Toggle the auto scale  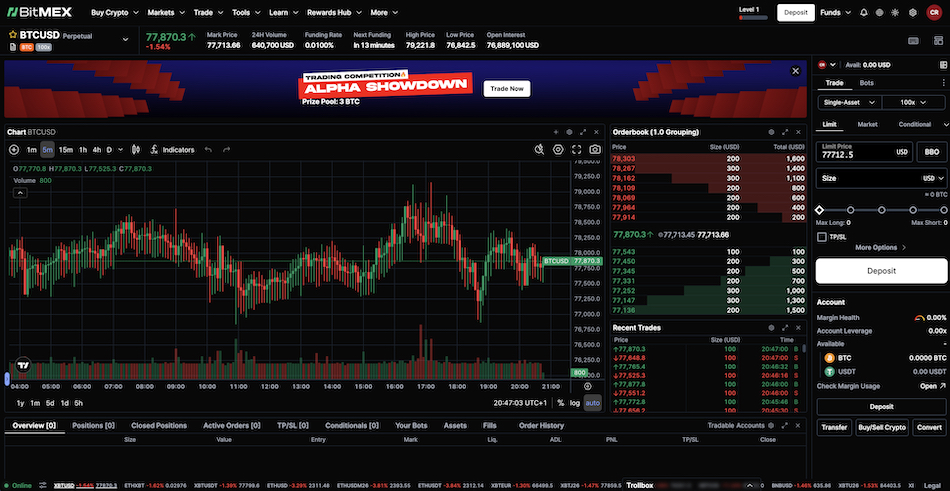pyautogui.click(x=593, y=403)
